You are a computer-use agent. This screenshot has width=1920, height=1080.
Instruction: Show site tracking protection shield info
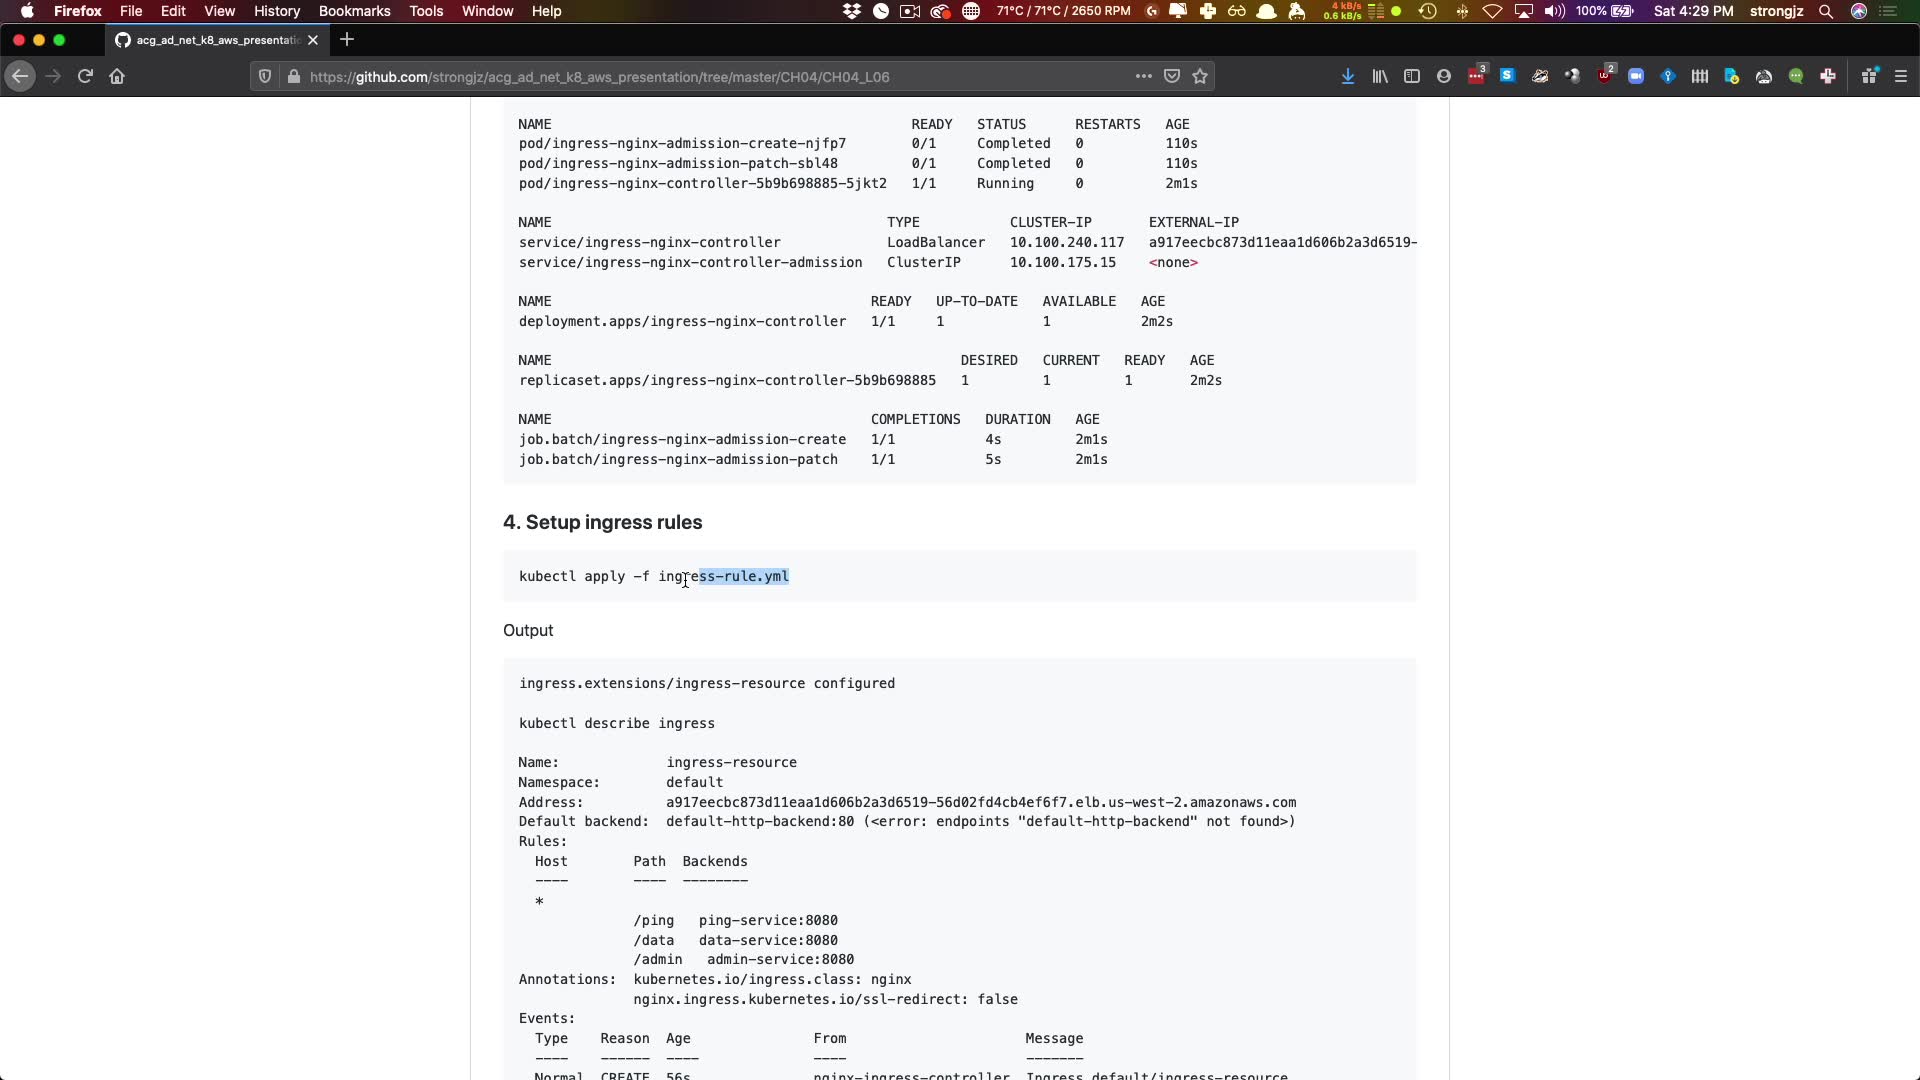click(x=265, y=76)
